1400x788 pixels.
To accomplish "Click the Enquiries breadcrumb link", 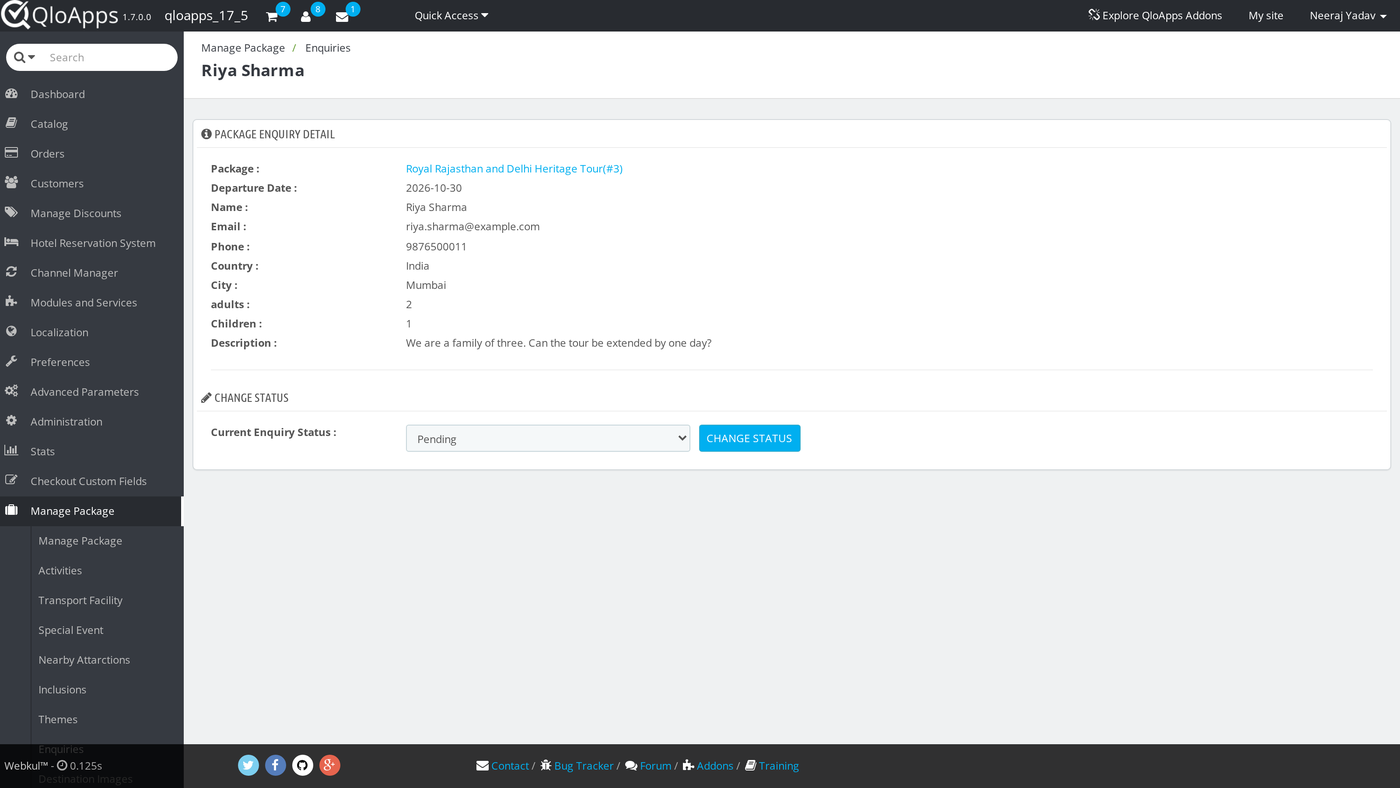I will coord(328,48).
